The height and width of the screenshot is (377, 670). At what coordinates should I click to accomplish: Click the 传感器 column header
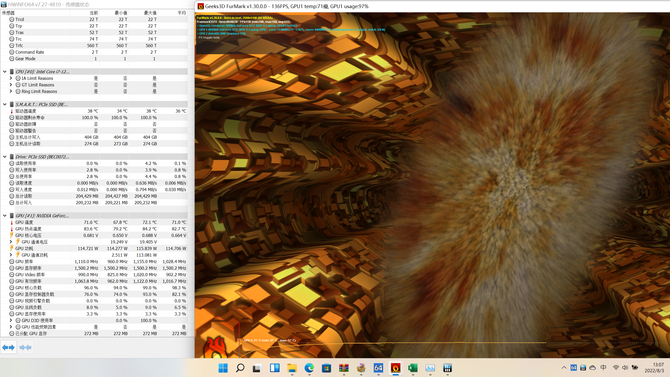click(9, 13)
